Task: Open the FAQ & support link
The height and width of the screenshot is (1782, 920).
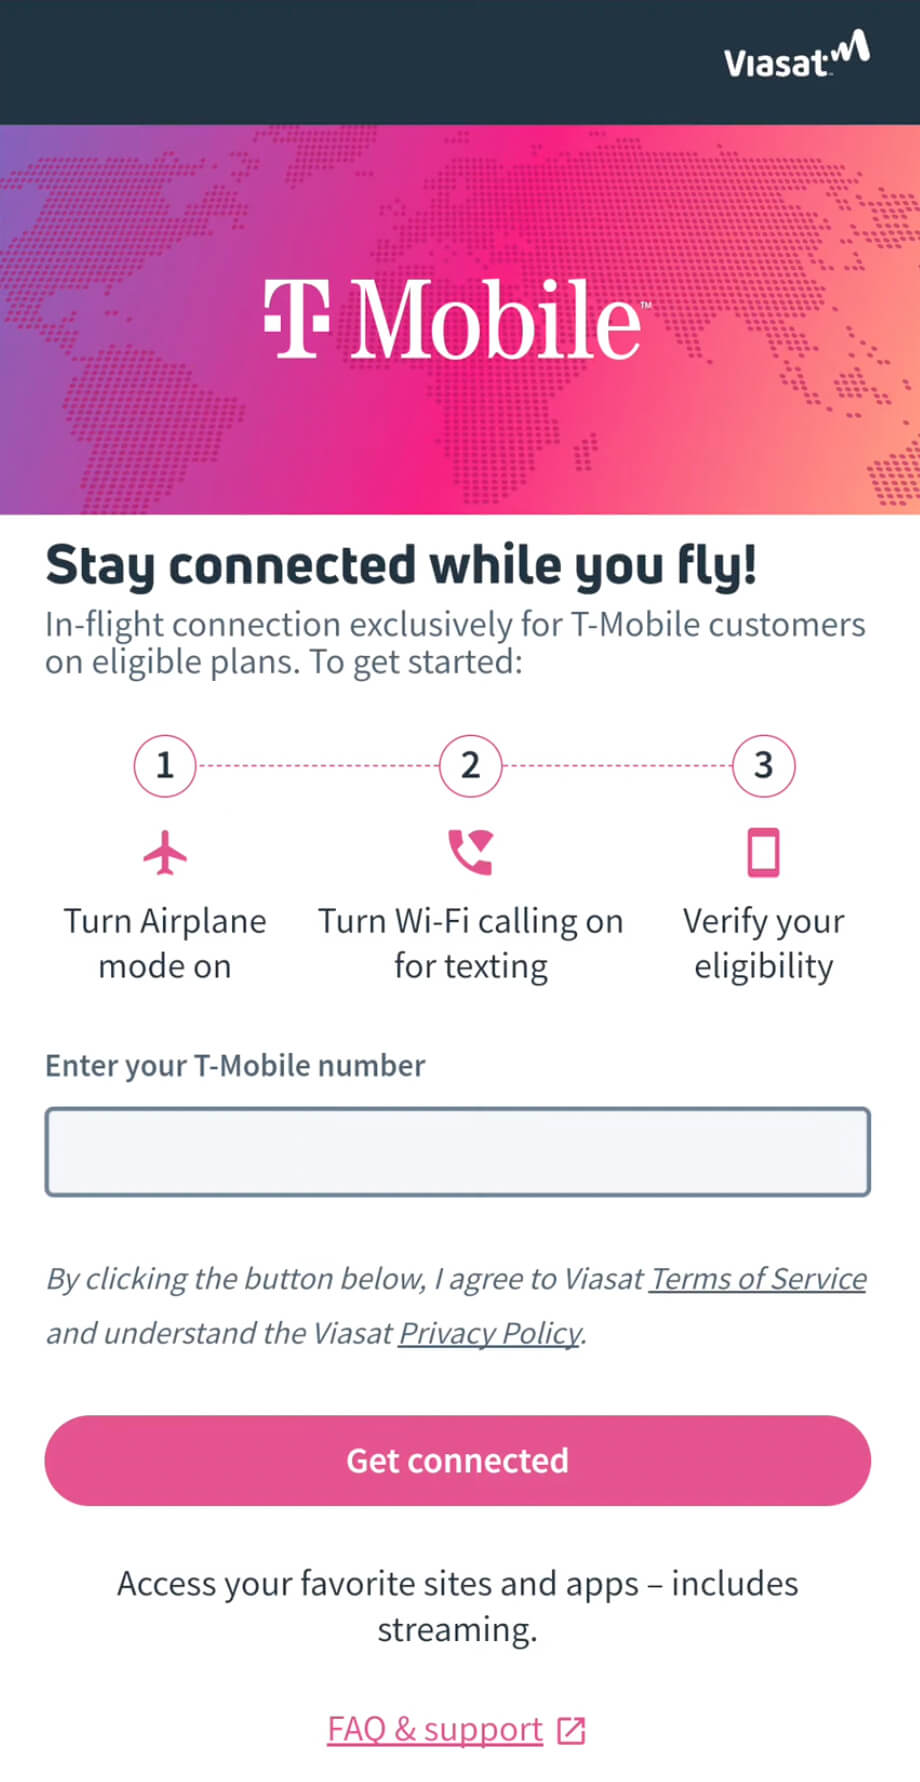Action: [x=435, y=1730]
